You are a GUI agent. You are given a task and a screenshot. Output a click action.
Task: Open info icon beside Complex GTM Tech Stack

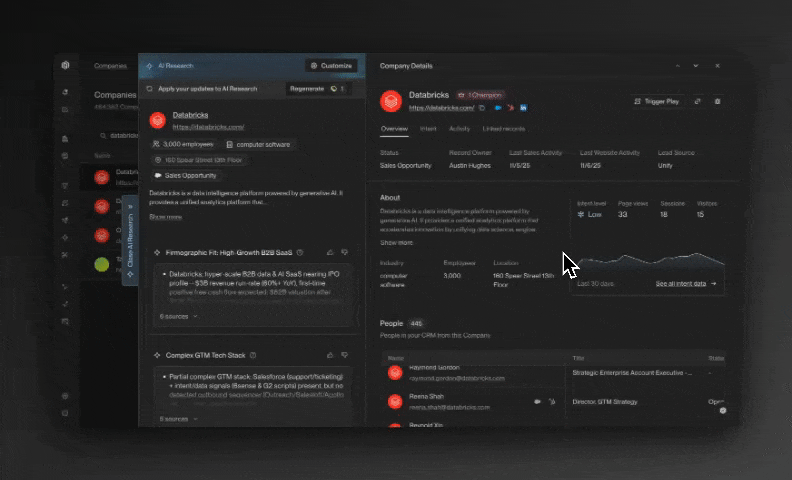tap(253, 355)
